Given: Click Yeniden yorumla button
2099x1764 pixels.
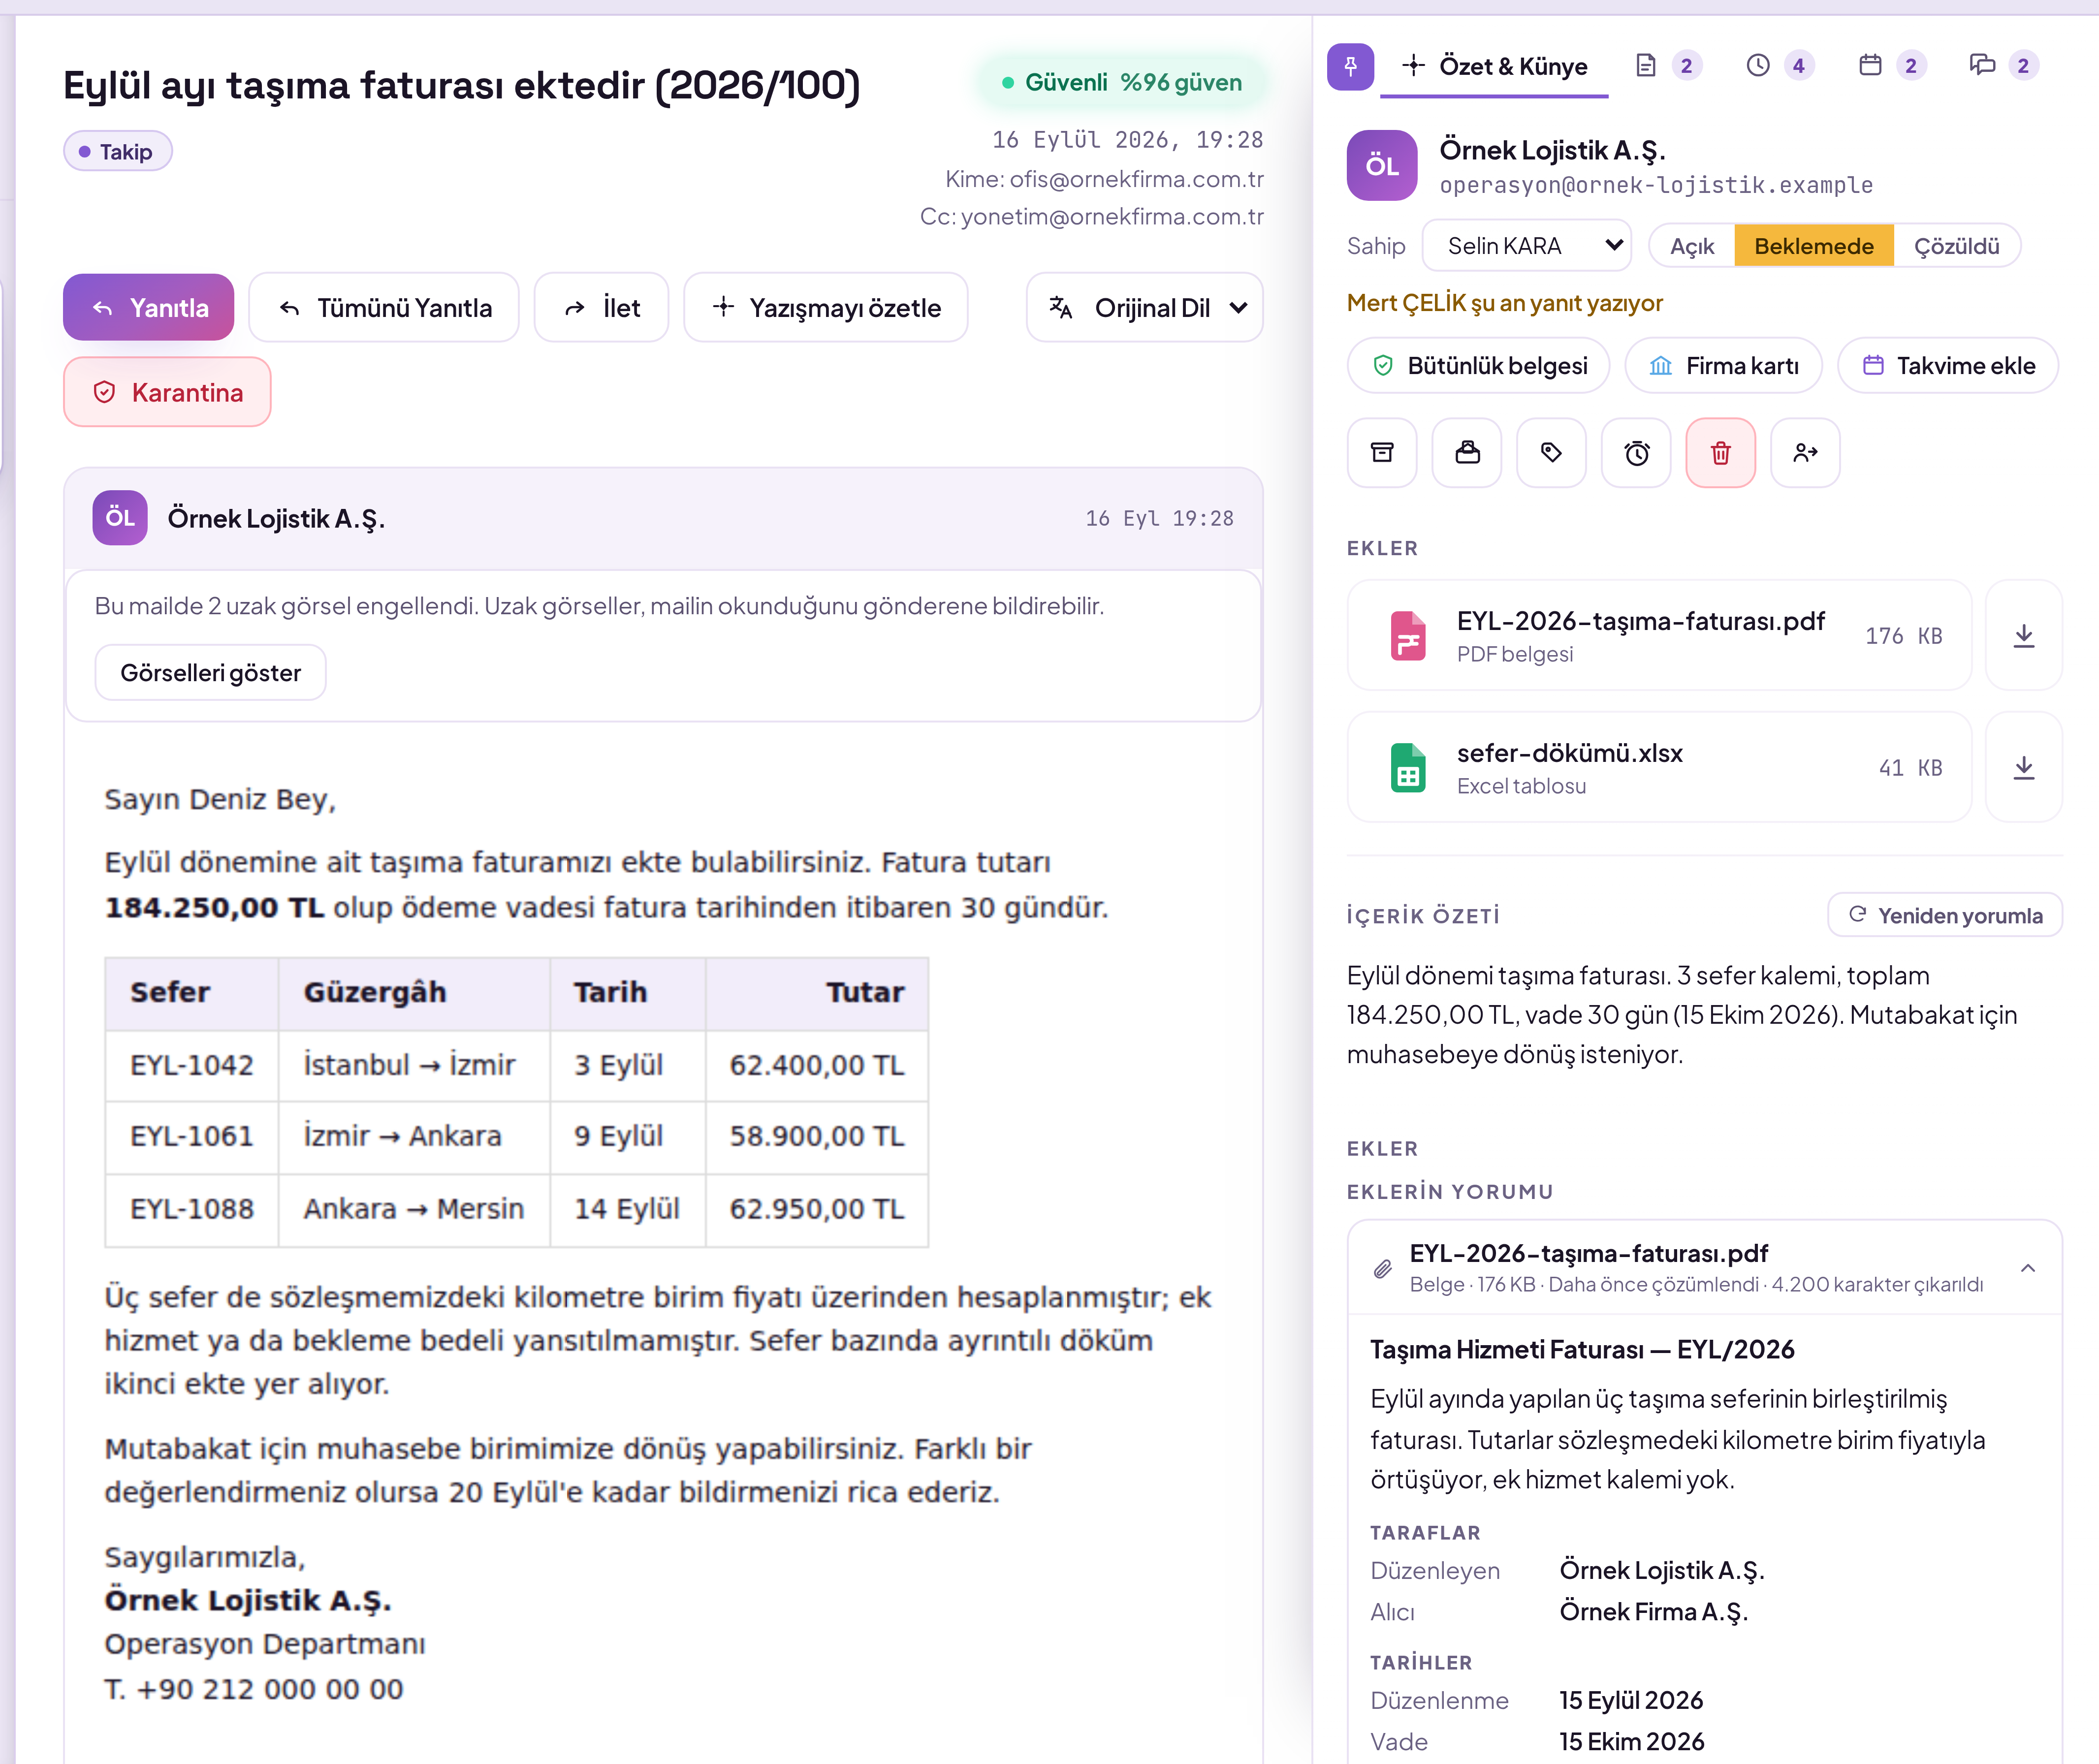Looking at the screenshot, I should pos(1945,915).
